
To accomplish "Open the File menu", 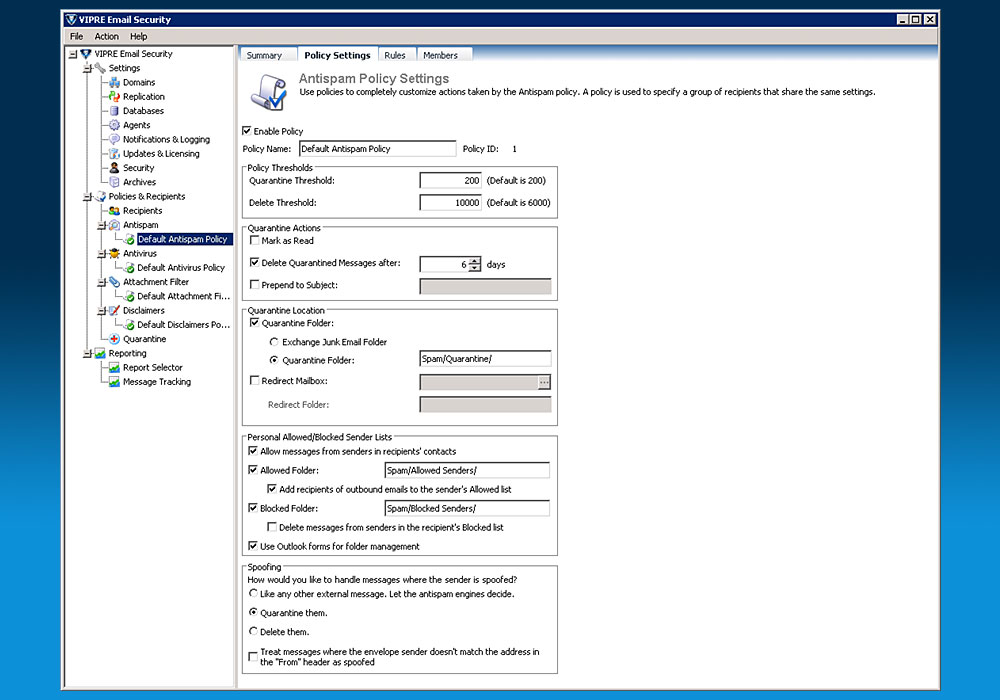I will click(77, 36).
